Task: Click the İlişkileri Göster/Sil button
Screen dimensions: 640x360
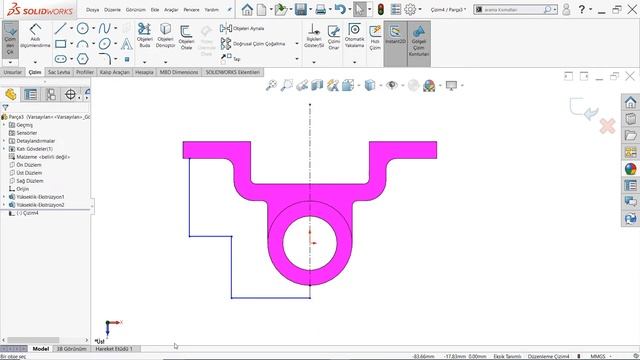Action: [314, 36]
